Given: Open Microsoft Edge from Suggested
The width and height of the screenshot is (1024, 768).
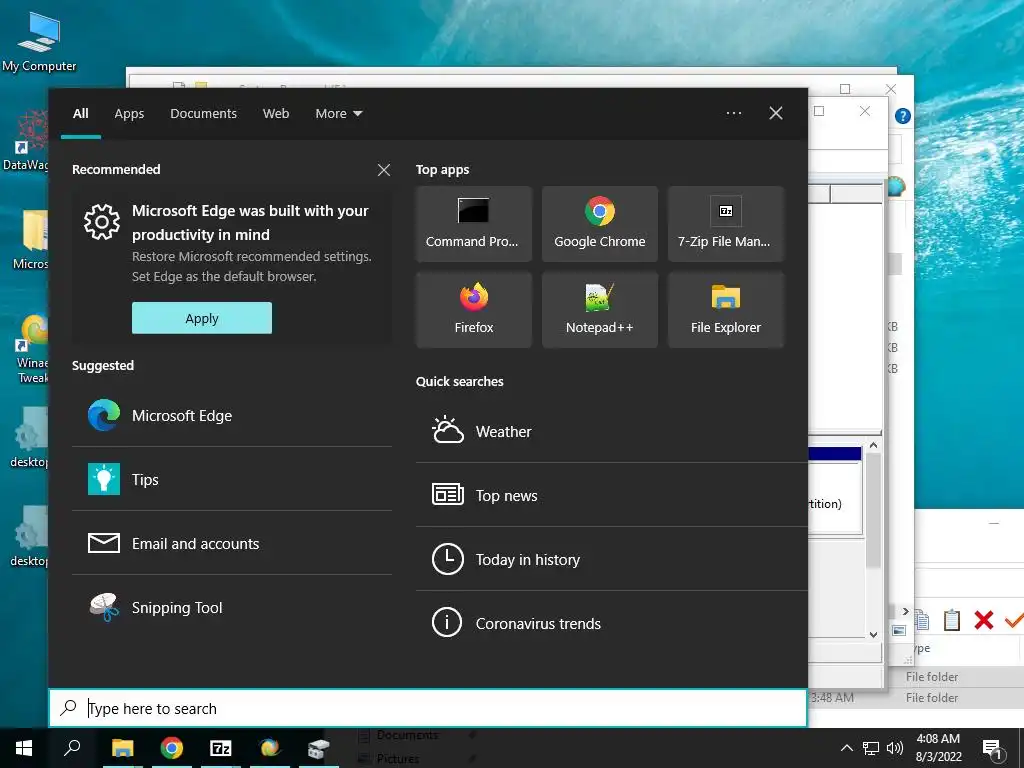Looking at the screenshot, I should 232,415.
